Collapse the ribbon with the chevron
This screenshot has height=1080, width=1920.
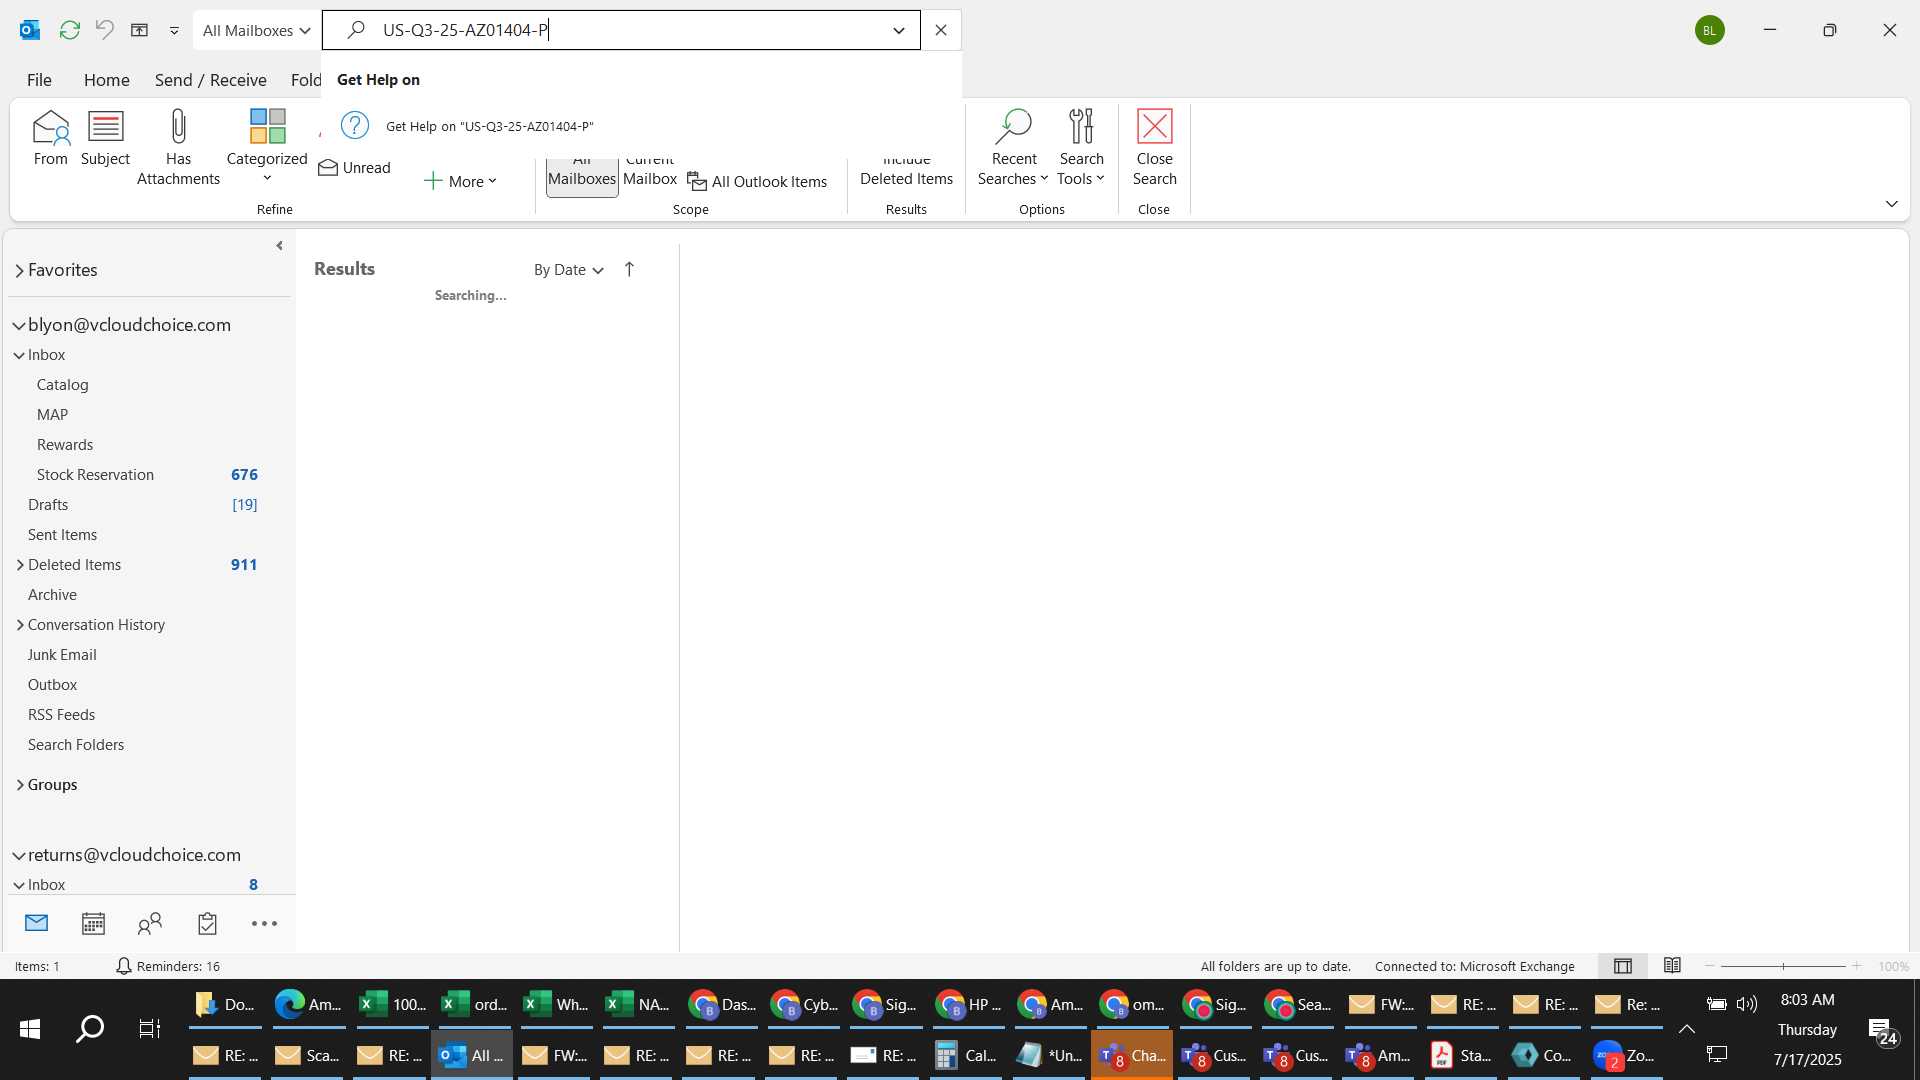[x=1891, y=204]
